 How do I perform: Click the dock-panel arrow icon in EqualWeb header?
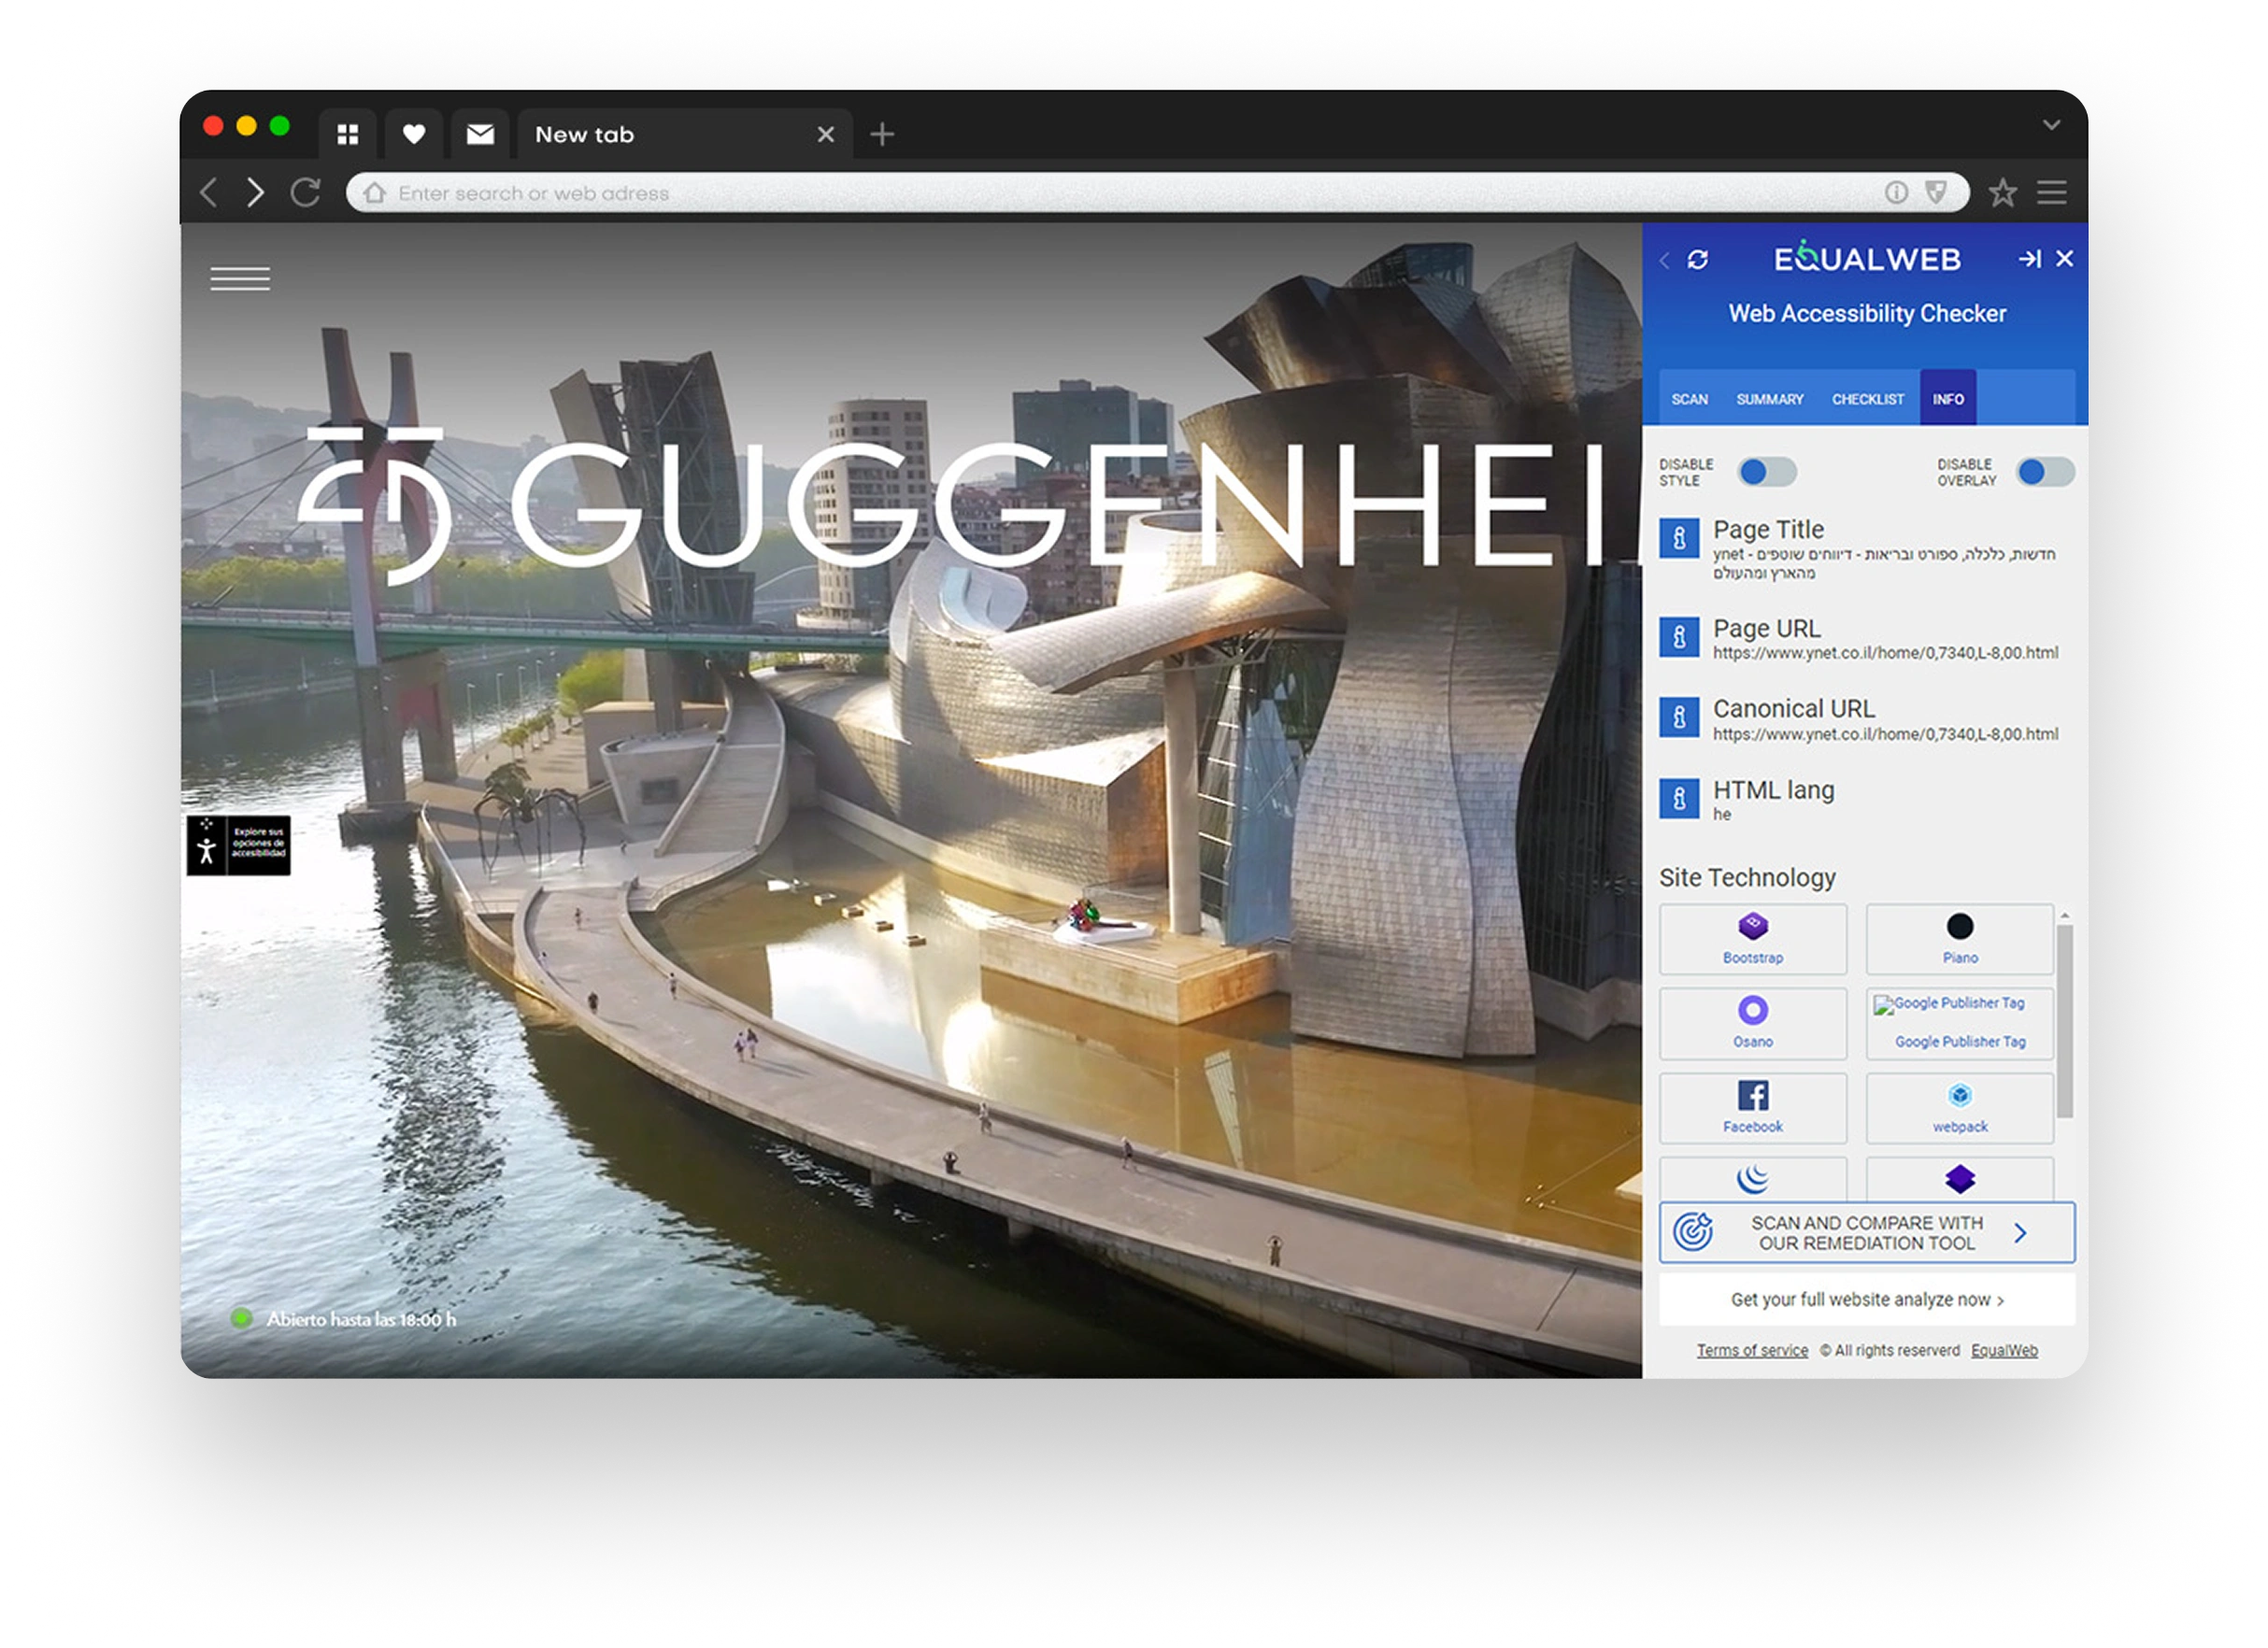(x=2028, y=259)
